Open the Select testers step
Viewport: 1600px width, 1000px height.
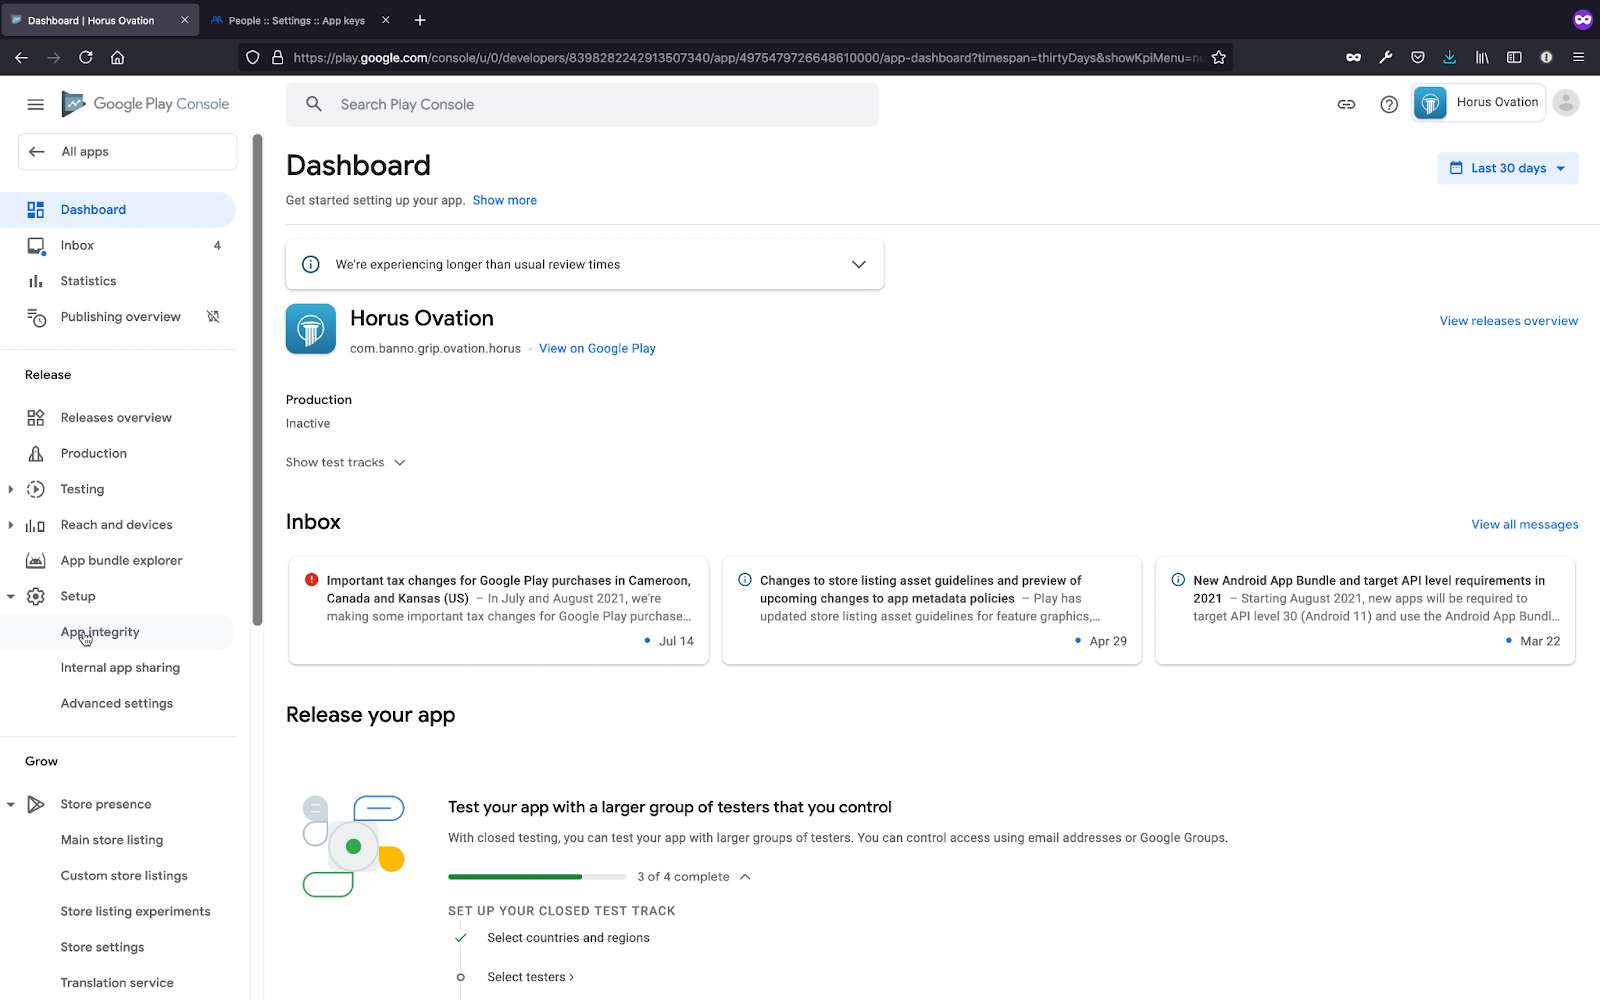(530, 977)
